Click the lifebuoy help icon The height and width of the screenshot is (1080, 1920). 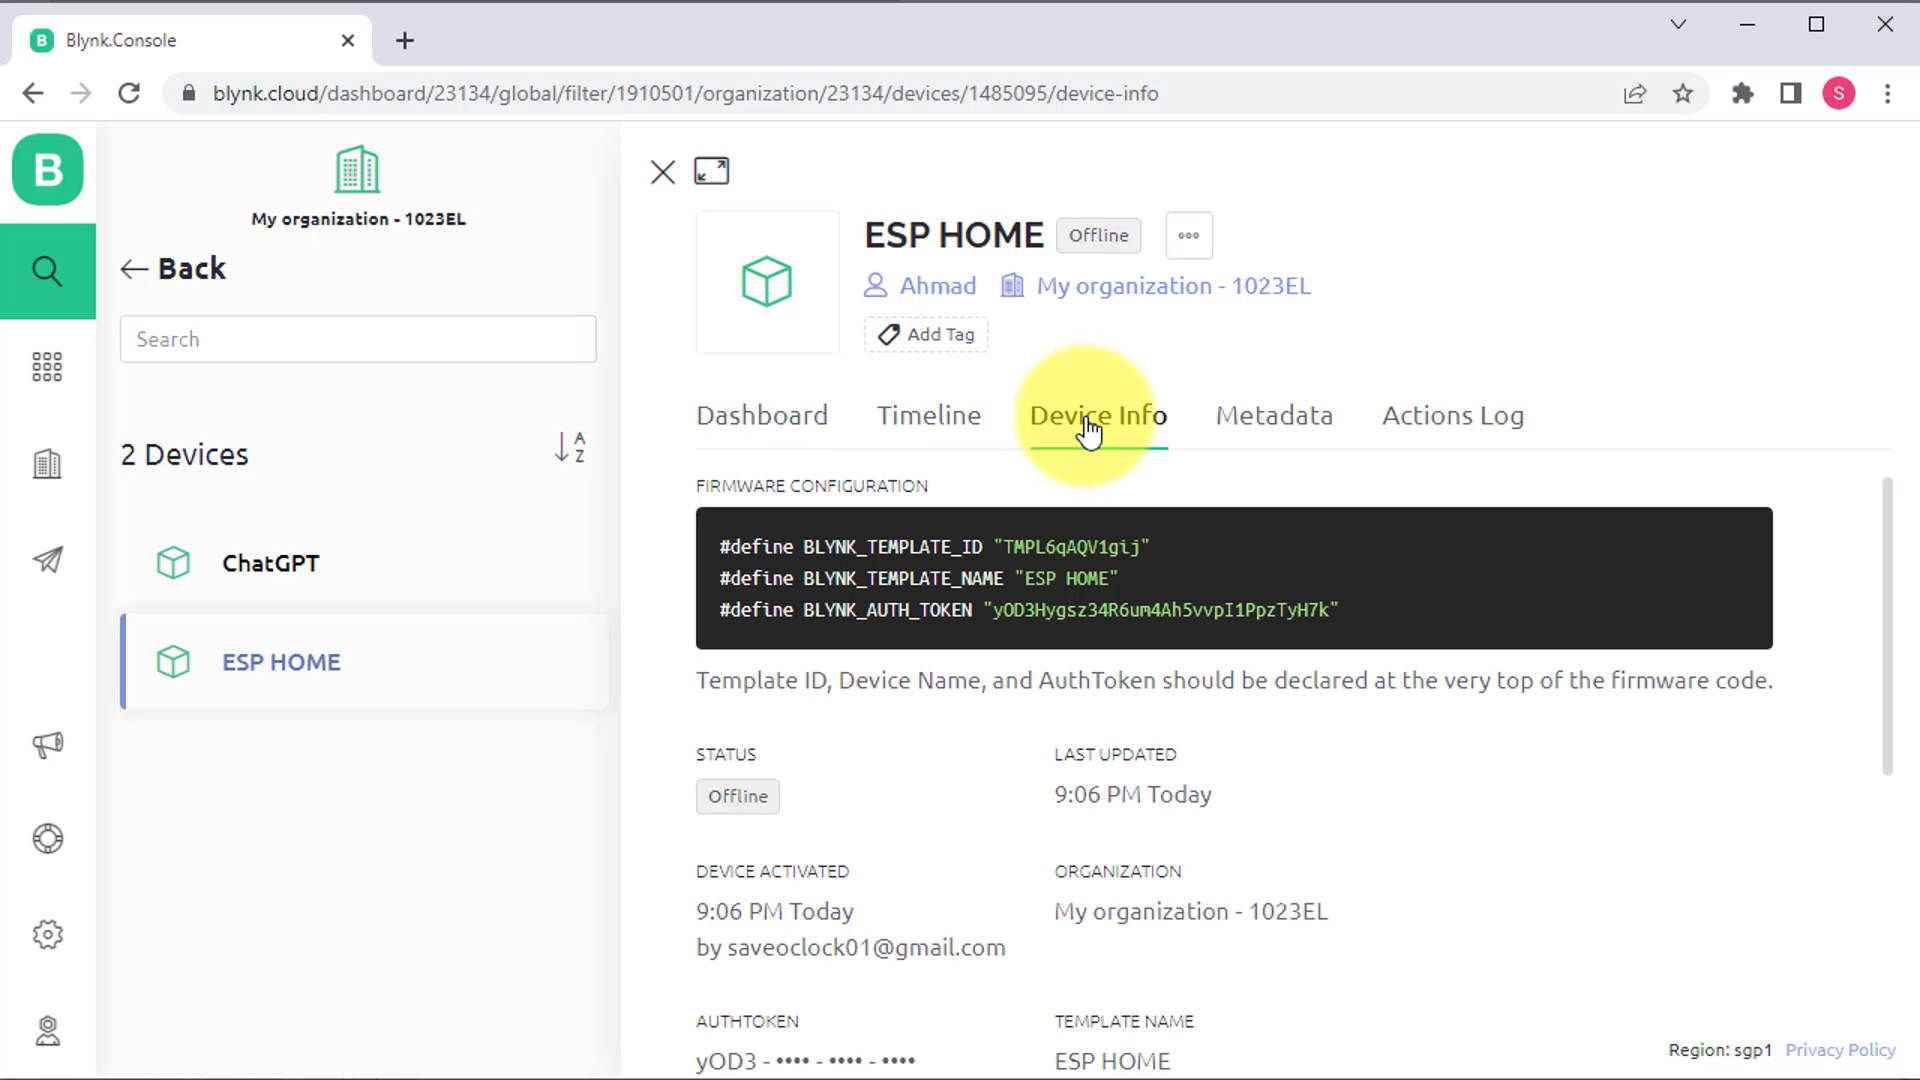point(47,838)
